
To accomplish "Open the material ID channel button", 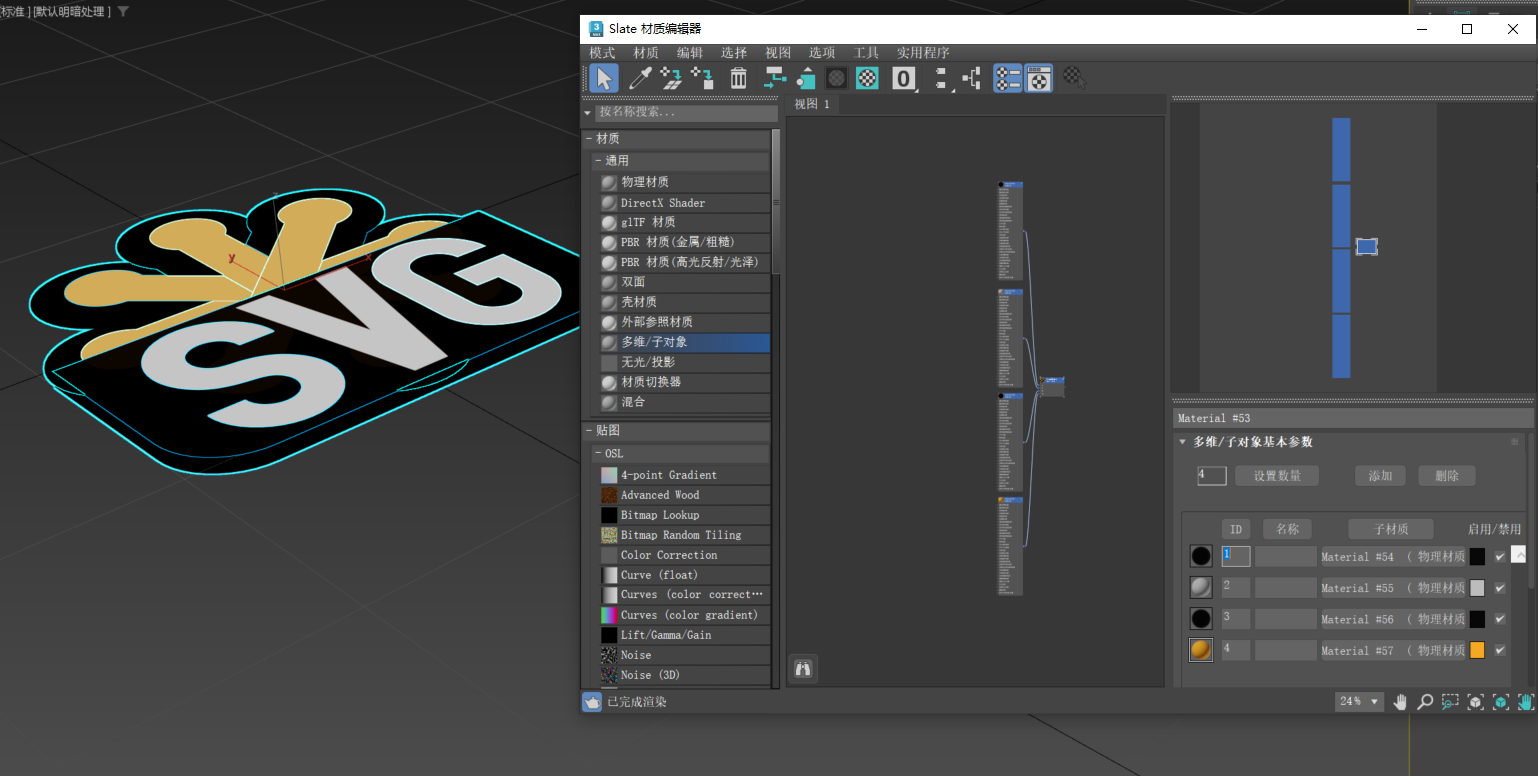I will [x=904, y=78].
